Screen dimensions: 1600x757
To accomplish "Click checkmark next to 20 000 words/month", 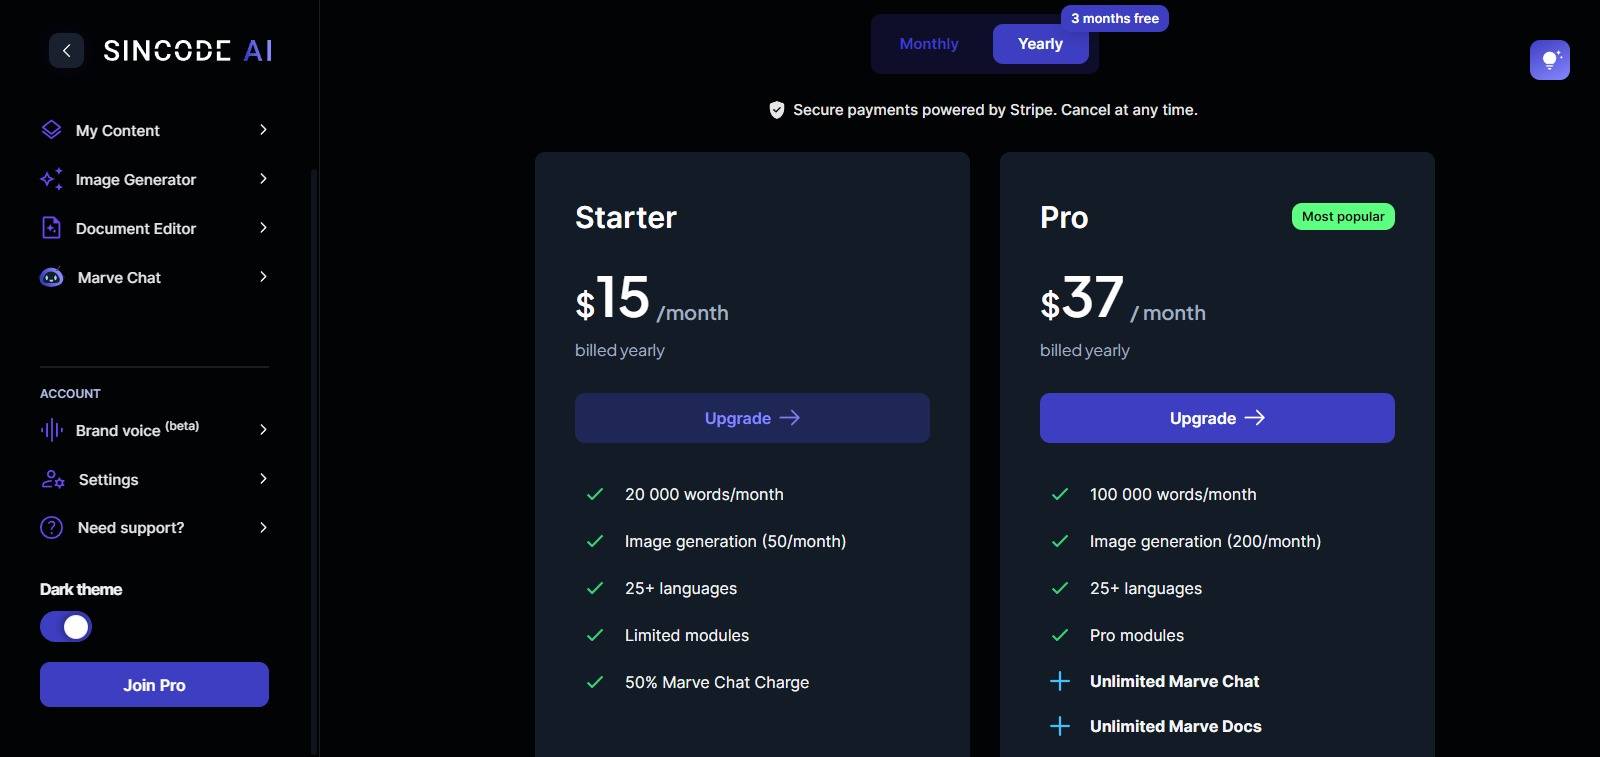I will (595, 494).
